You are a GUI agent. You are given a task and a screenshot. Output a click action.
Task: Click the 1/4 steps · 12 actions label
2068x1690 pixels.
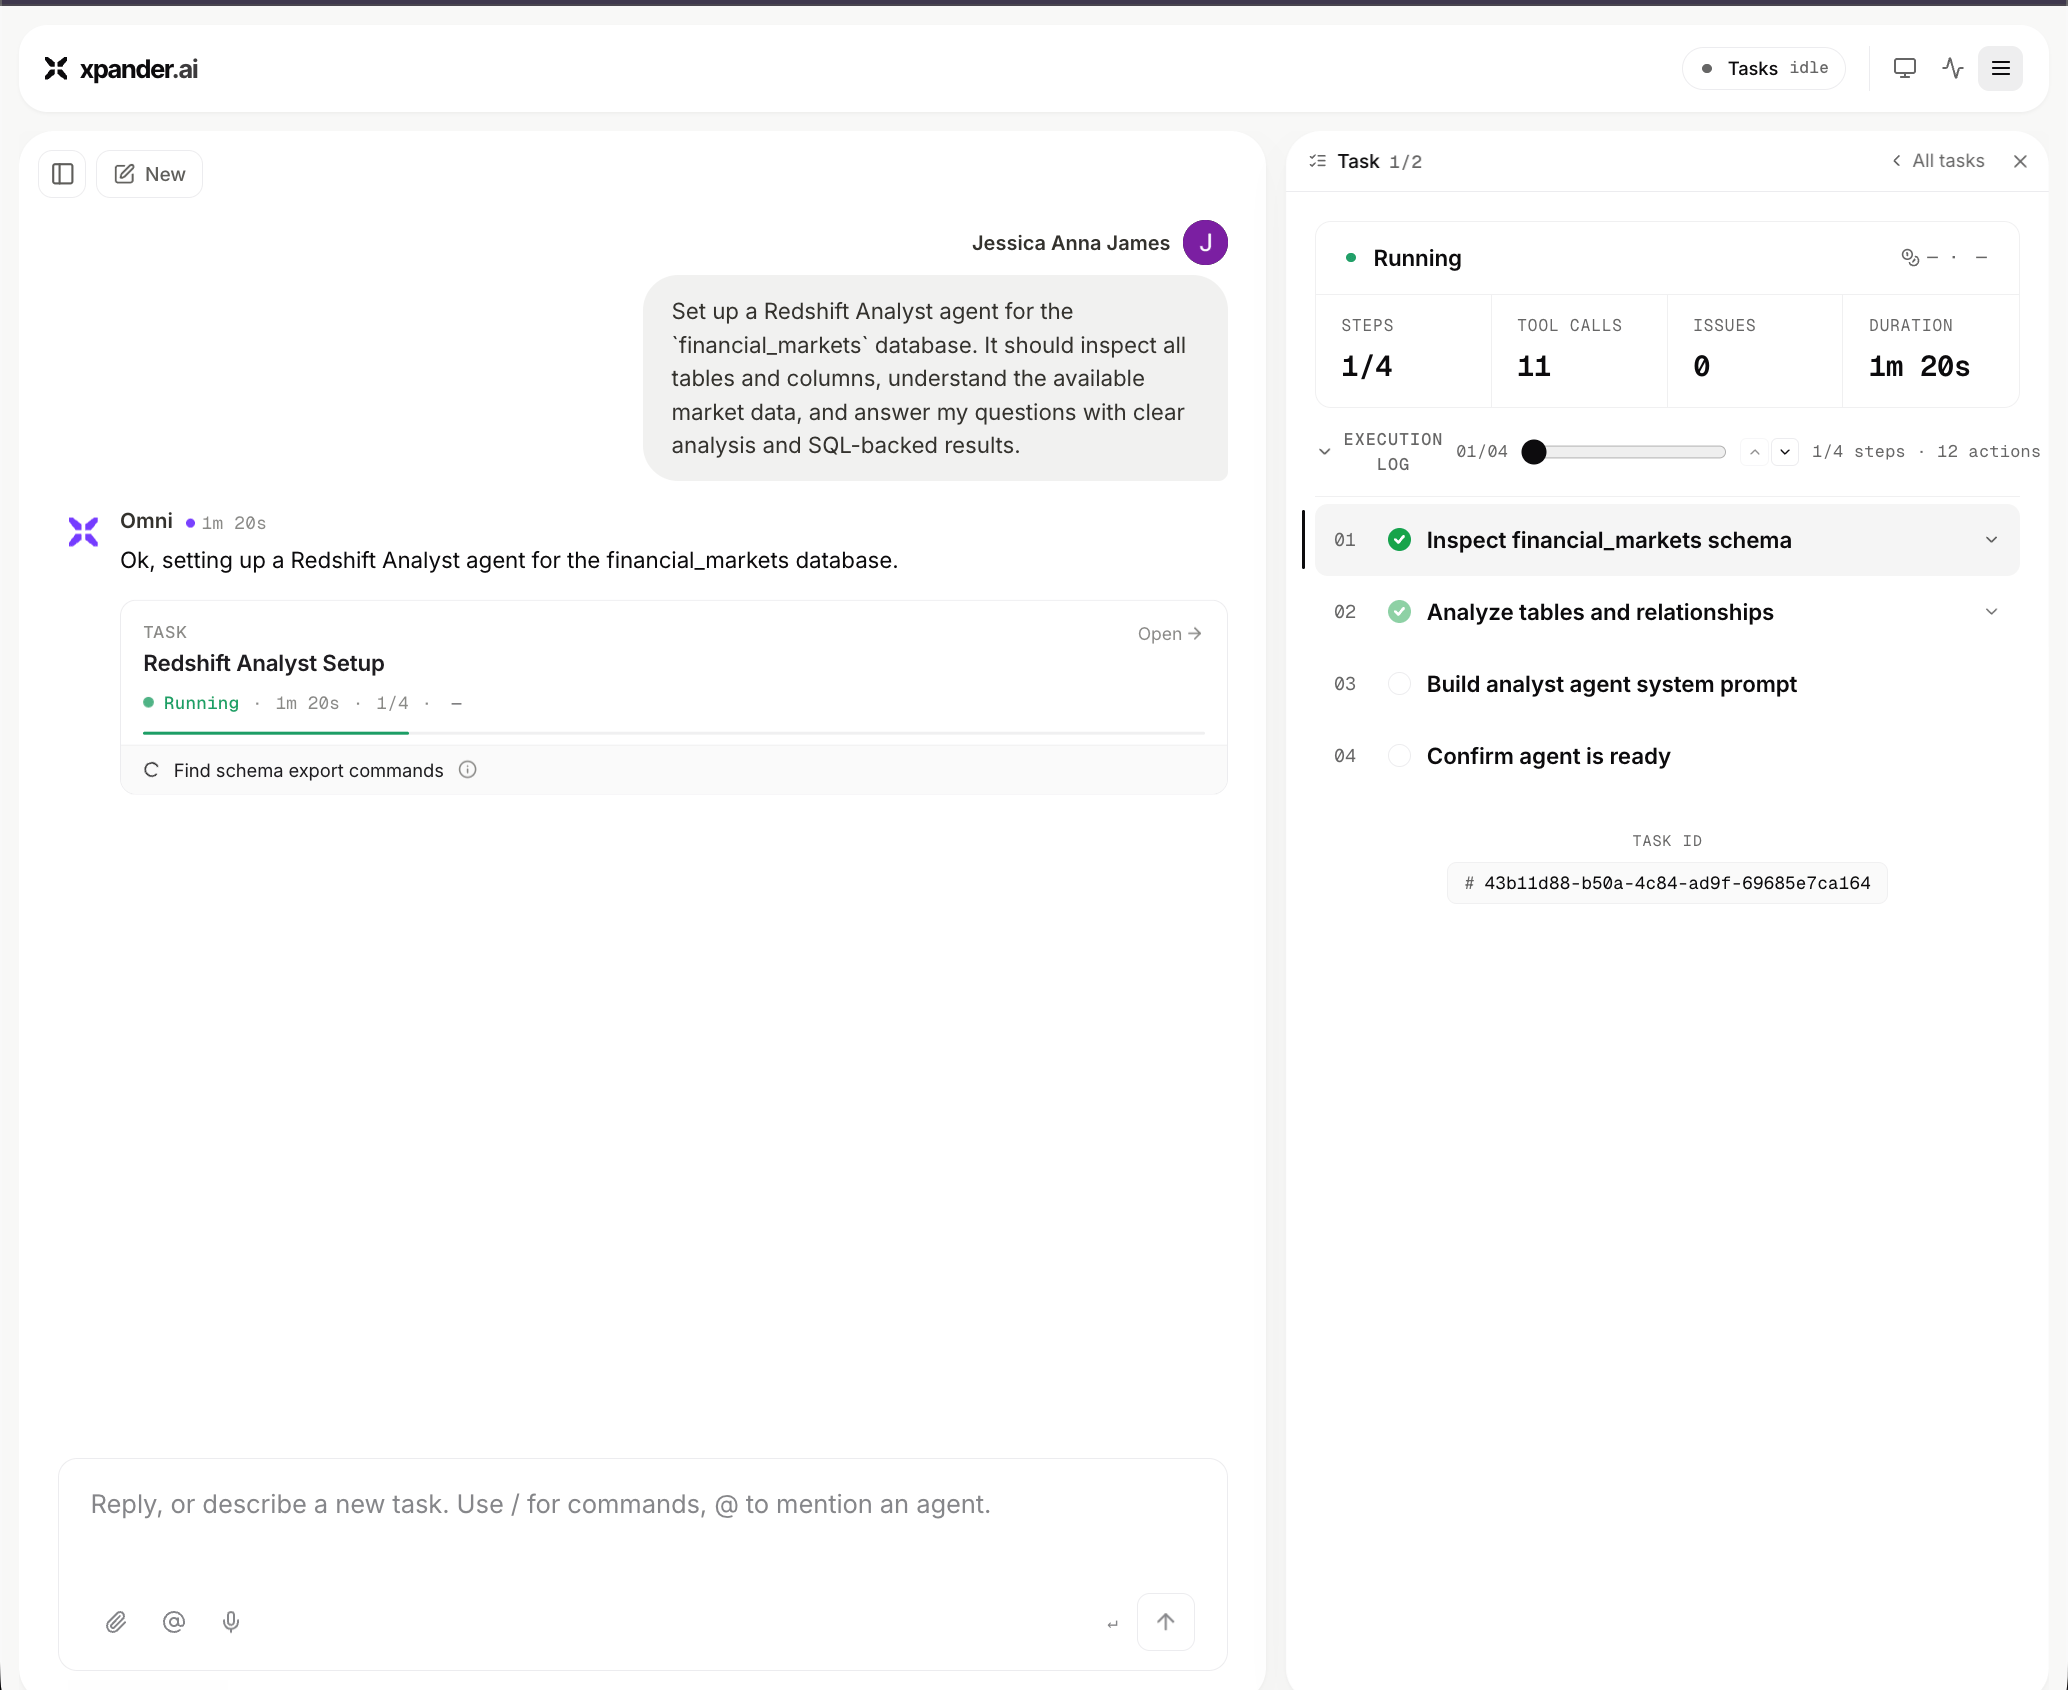pos(1926,452)
